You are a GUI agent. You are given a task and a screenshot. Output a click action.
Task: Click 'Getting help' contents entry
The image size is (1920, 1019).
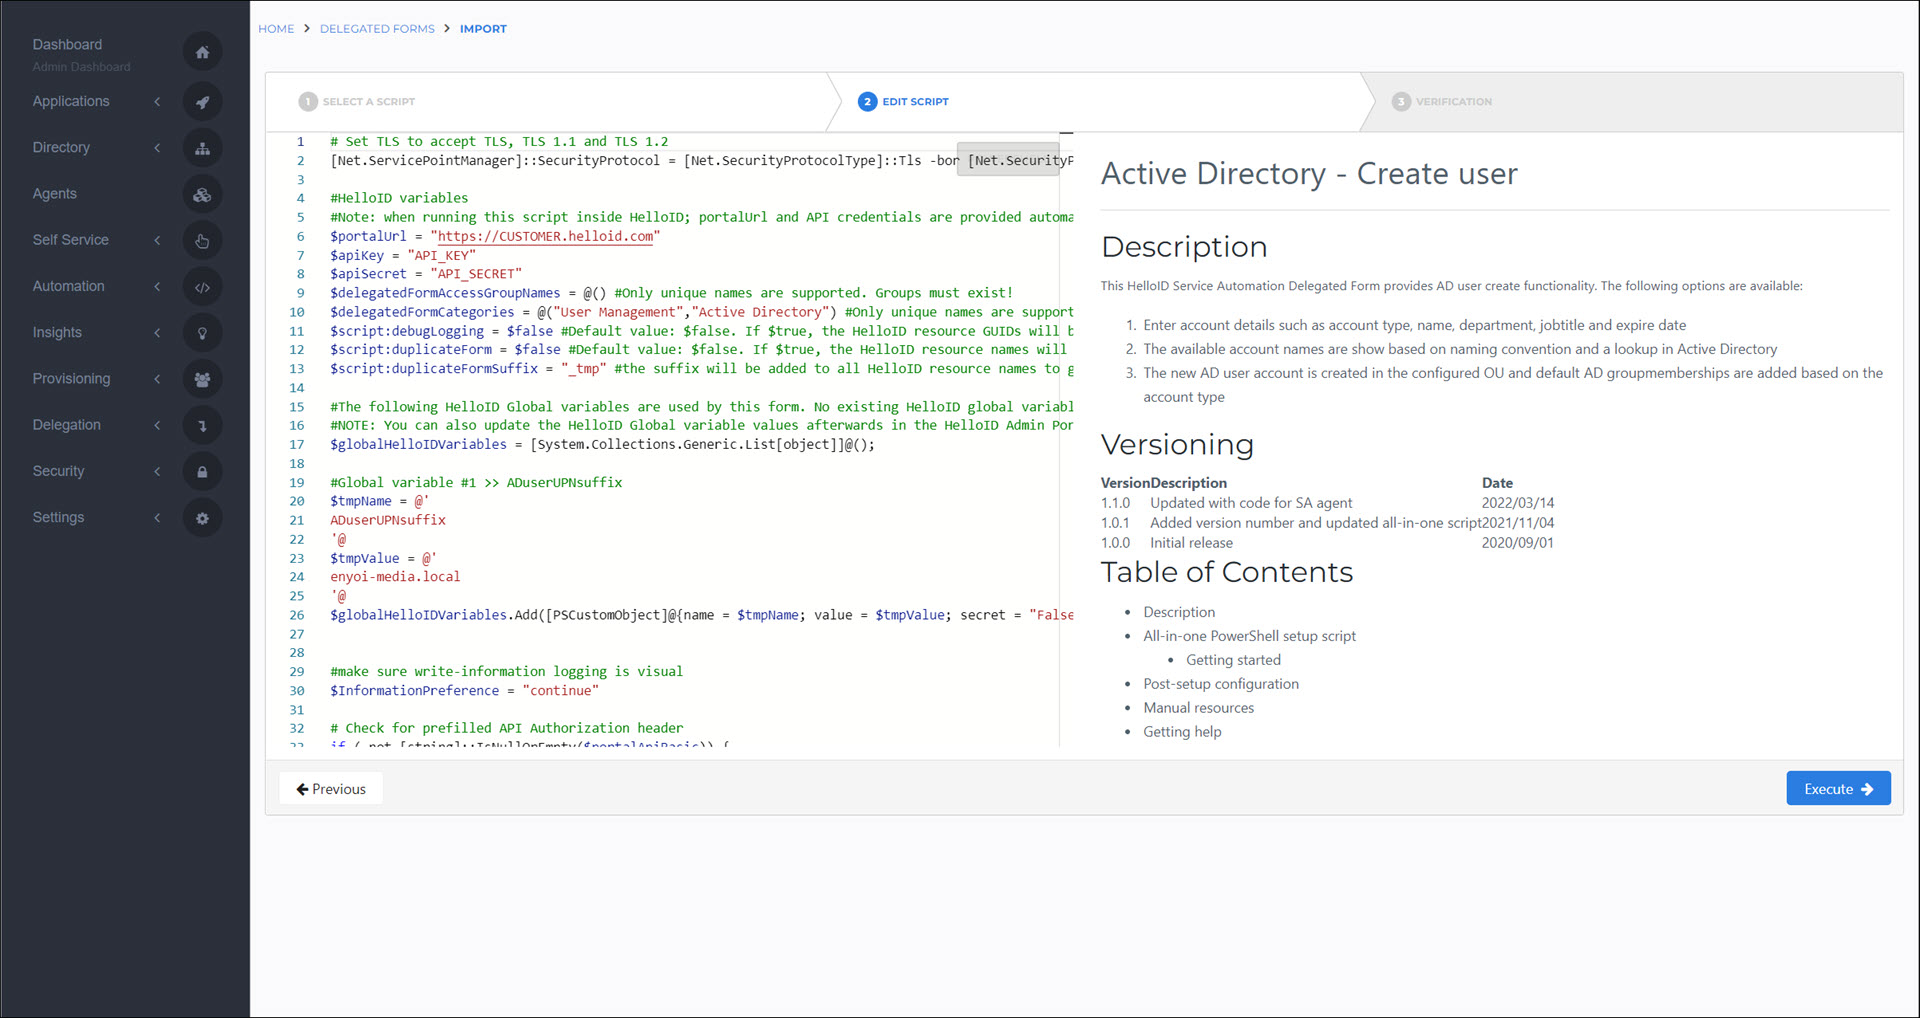coord(1182,732)
